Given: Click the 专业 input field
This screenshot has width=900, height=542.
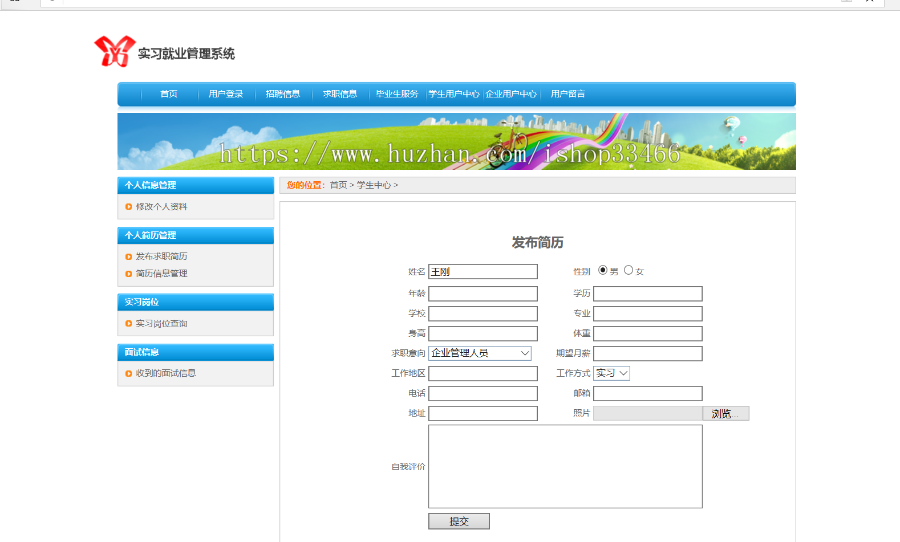Looking at the screenshot, I should pos(647,313).
